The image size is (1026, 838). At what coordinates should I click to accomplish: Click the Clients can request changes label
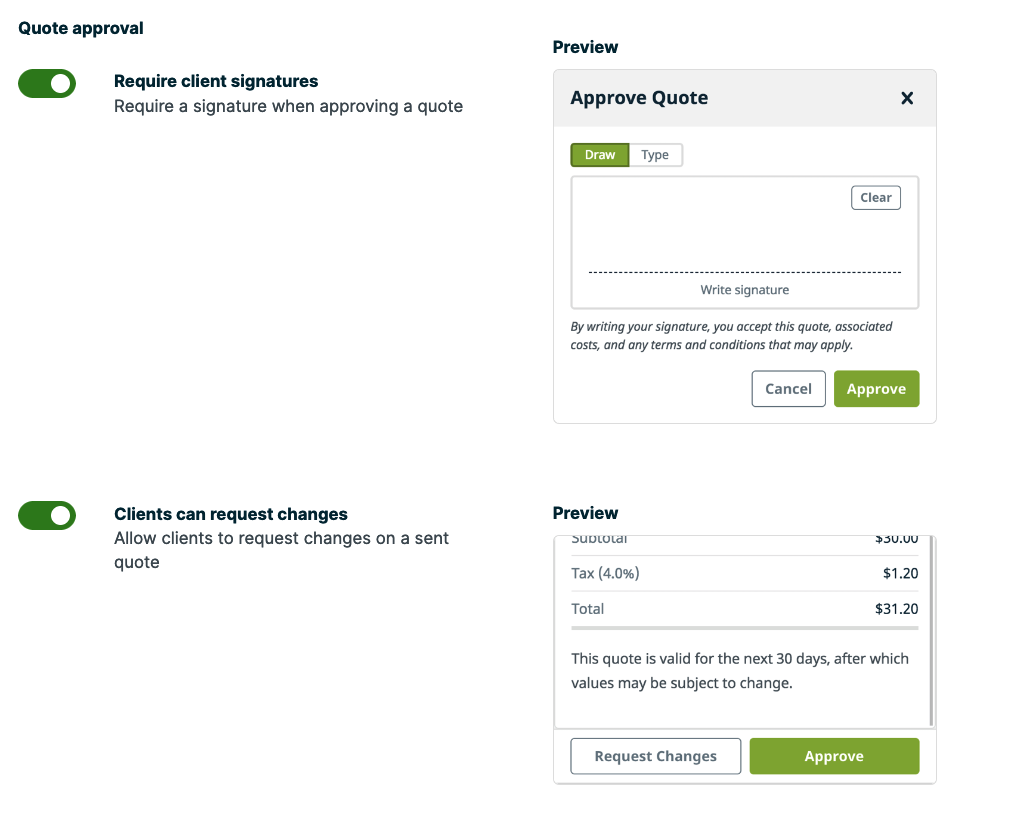tap(231, 514)
